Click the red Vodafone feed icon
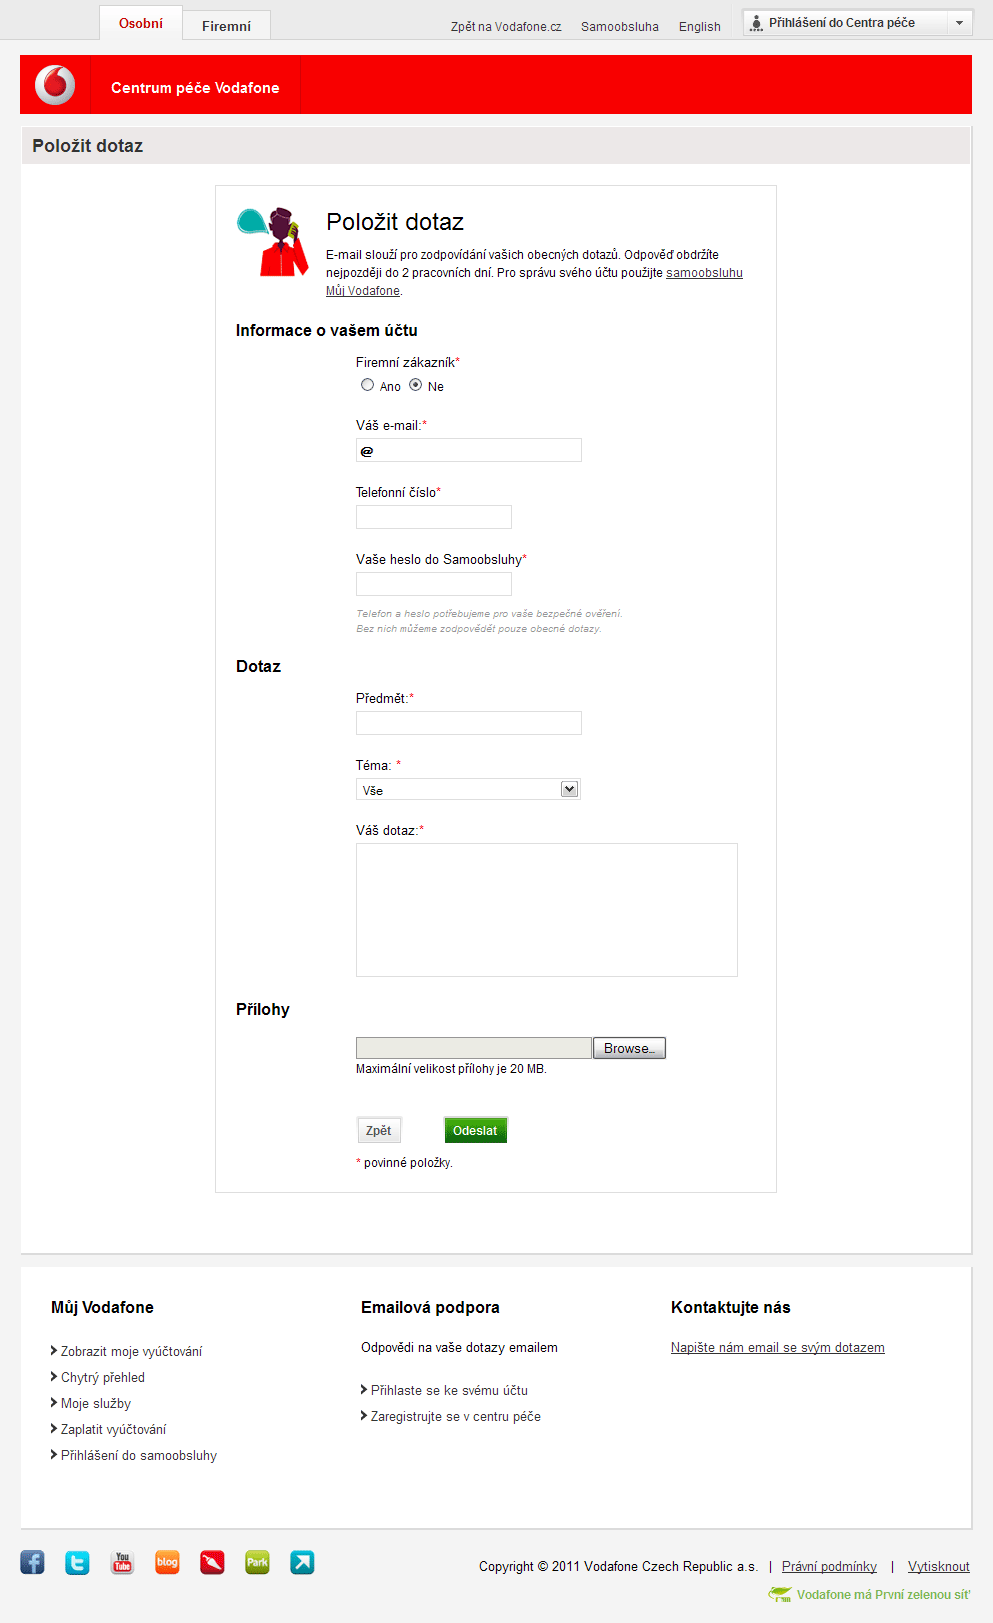The height and width of the screenshot is (1623, 993). (x=212, y=1562)
